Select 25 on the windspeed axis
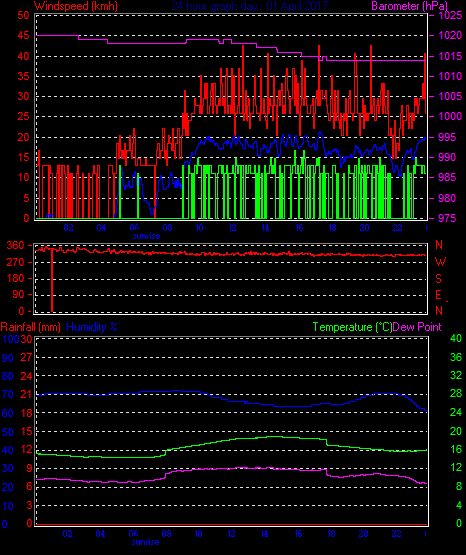The width and height of the screenshot is (466, 555). [x=23, y=116]
